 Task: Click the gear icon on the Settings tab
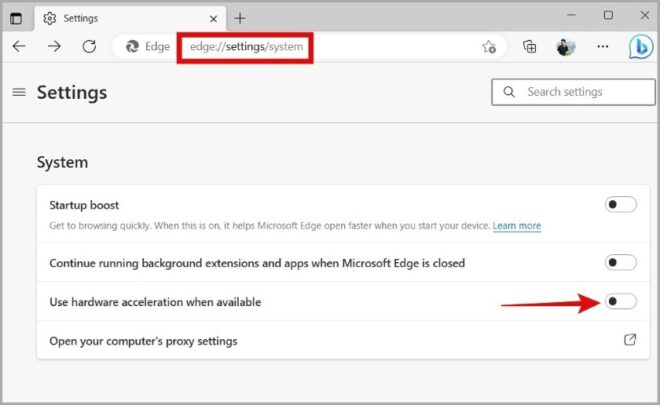(x=50, y=18)
